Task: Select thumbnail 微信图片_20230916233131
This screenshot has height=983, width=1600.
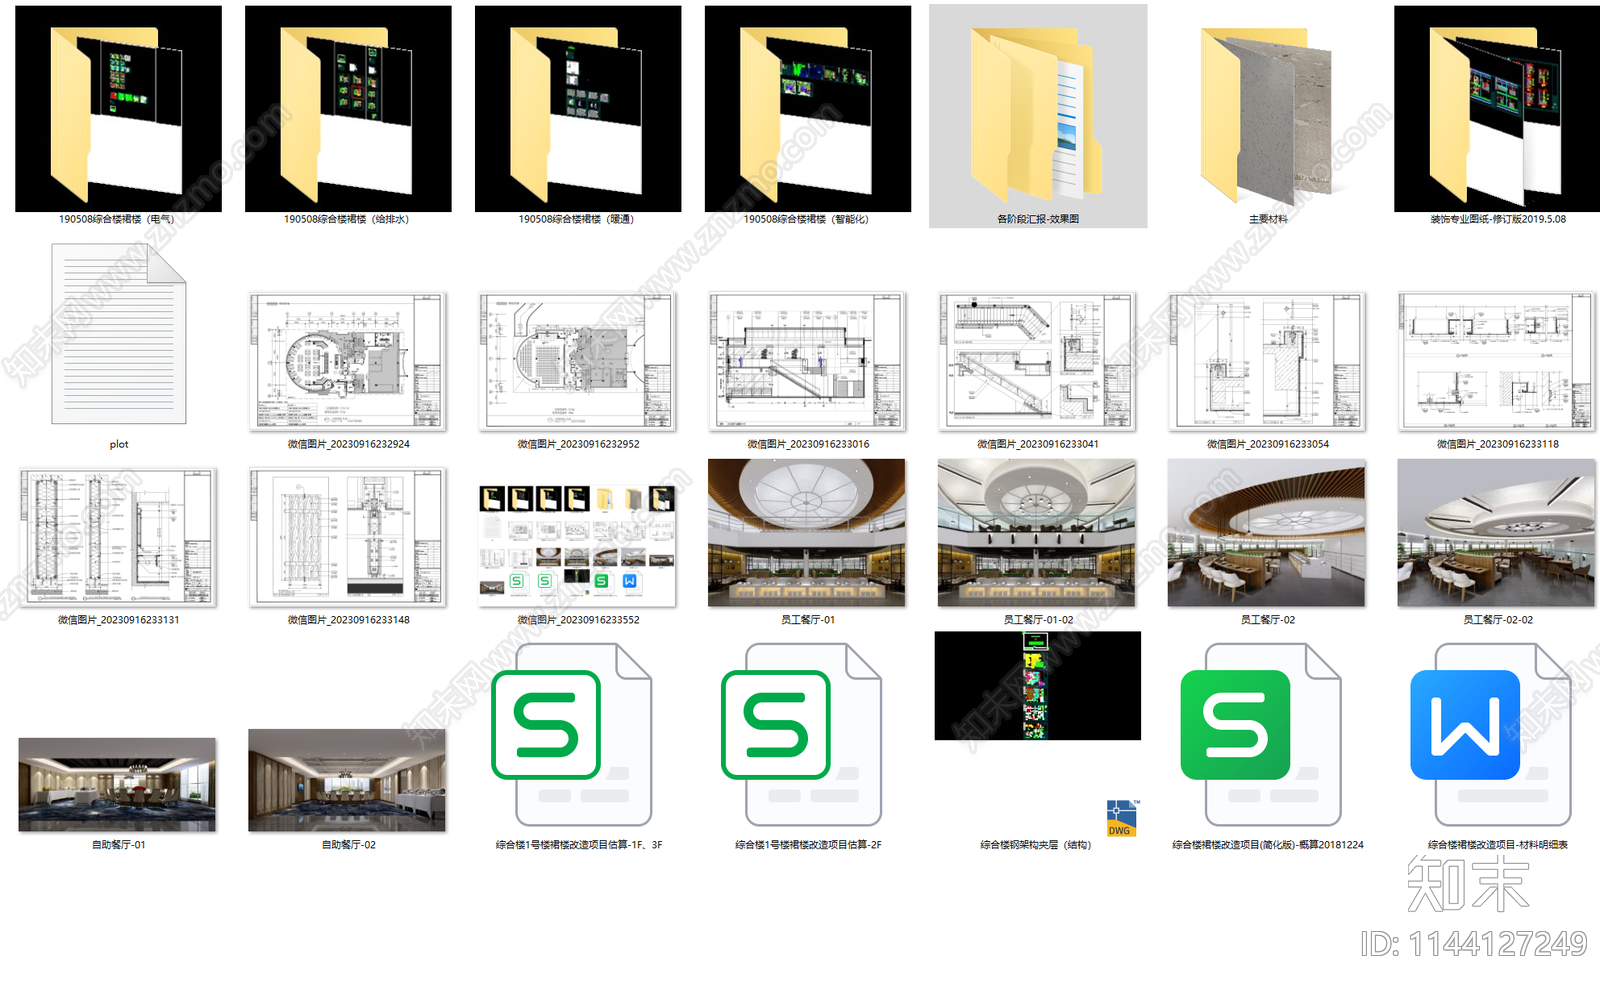Action: coord(118,538)
